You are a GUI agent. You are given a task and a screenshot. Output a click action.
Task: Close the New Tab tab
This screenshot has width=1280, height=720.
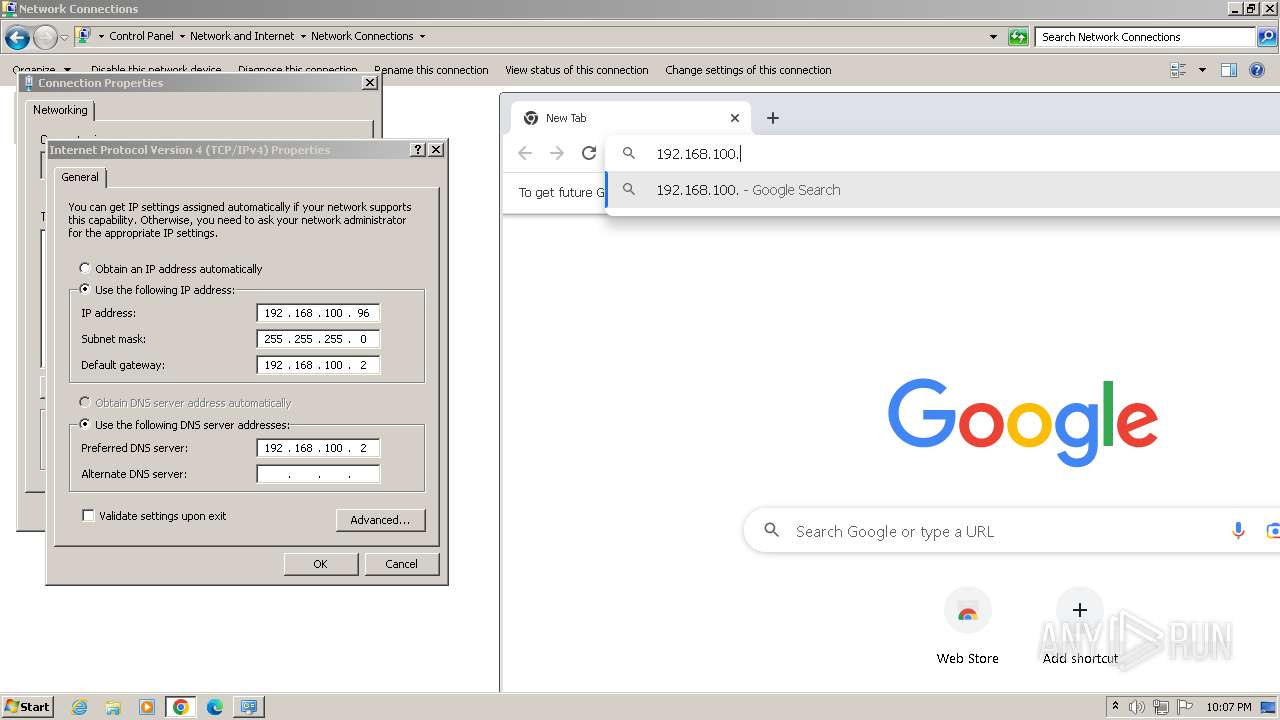tap(735, 118)
